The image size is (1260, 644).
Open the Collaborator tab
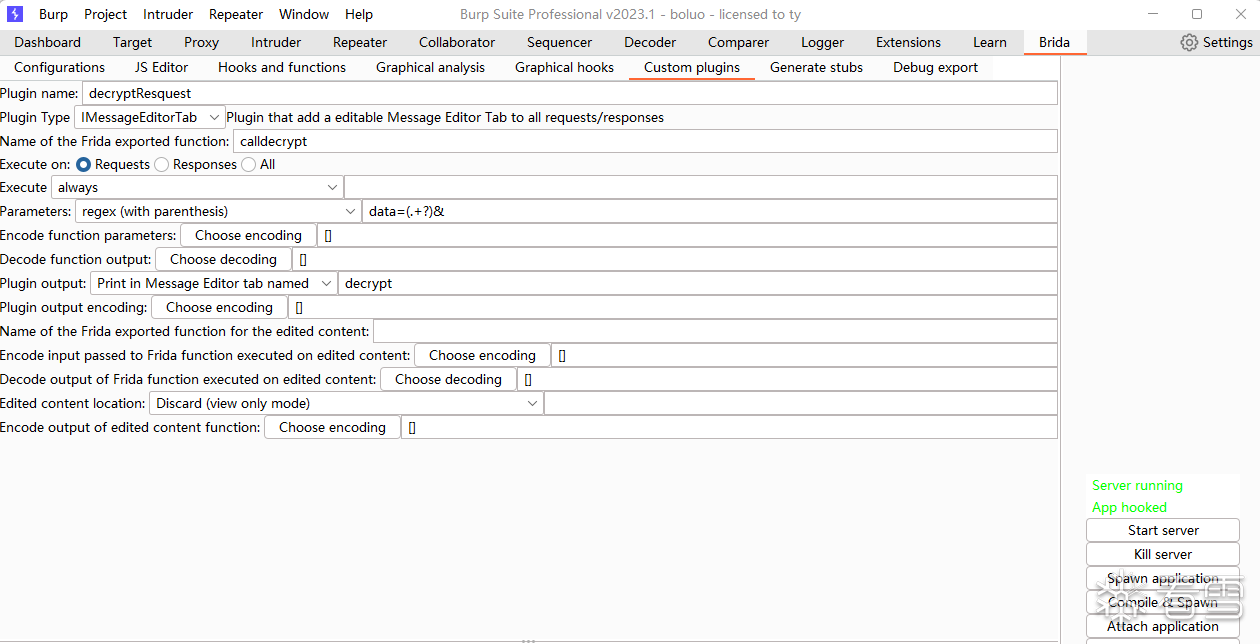pos(457,42)
